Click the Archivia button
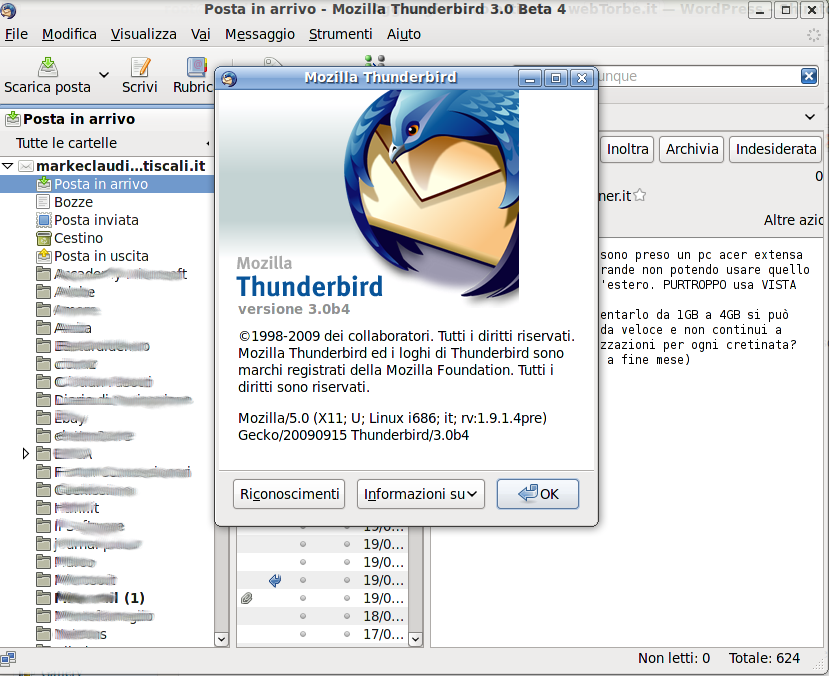Image resolution: width=829 pixels, height=676 pixels. point(692,149)
